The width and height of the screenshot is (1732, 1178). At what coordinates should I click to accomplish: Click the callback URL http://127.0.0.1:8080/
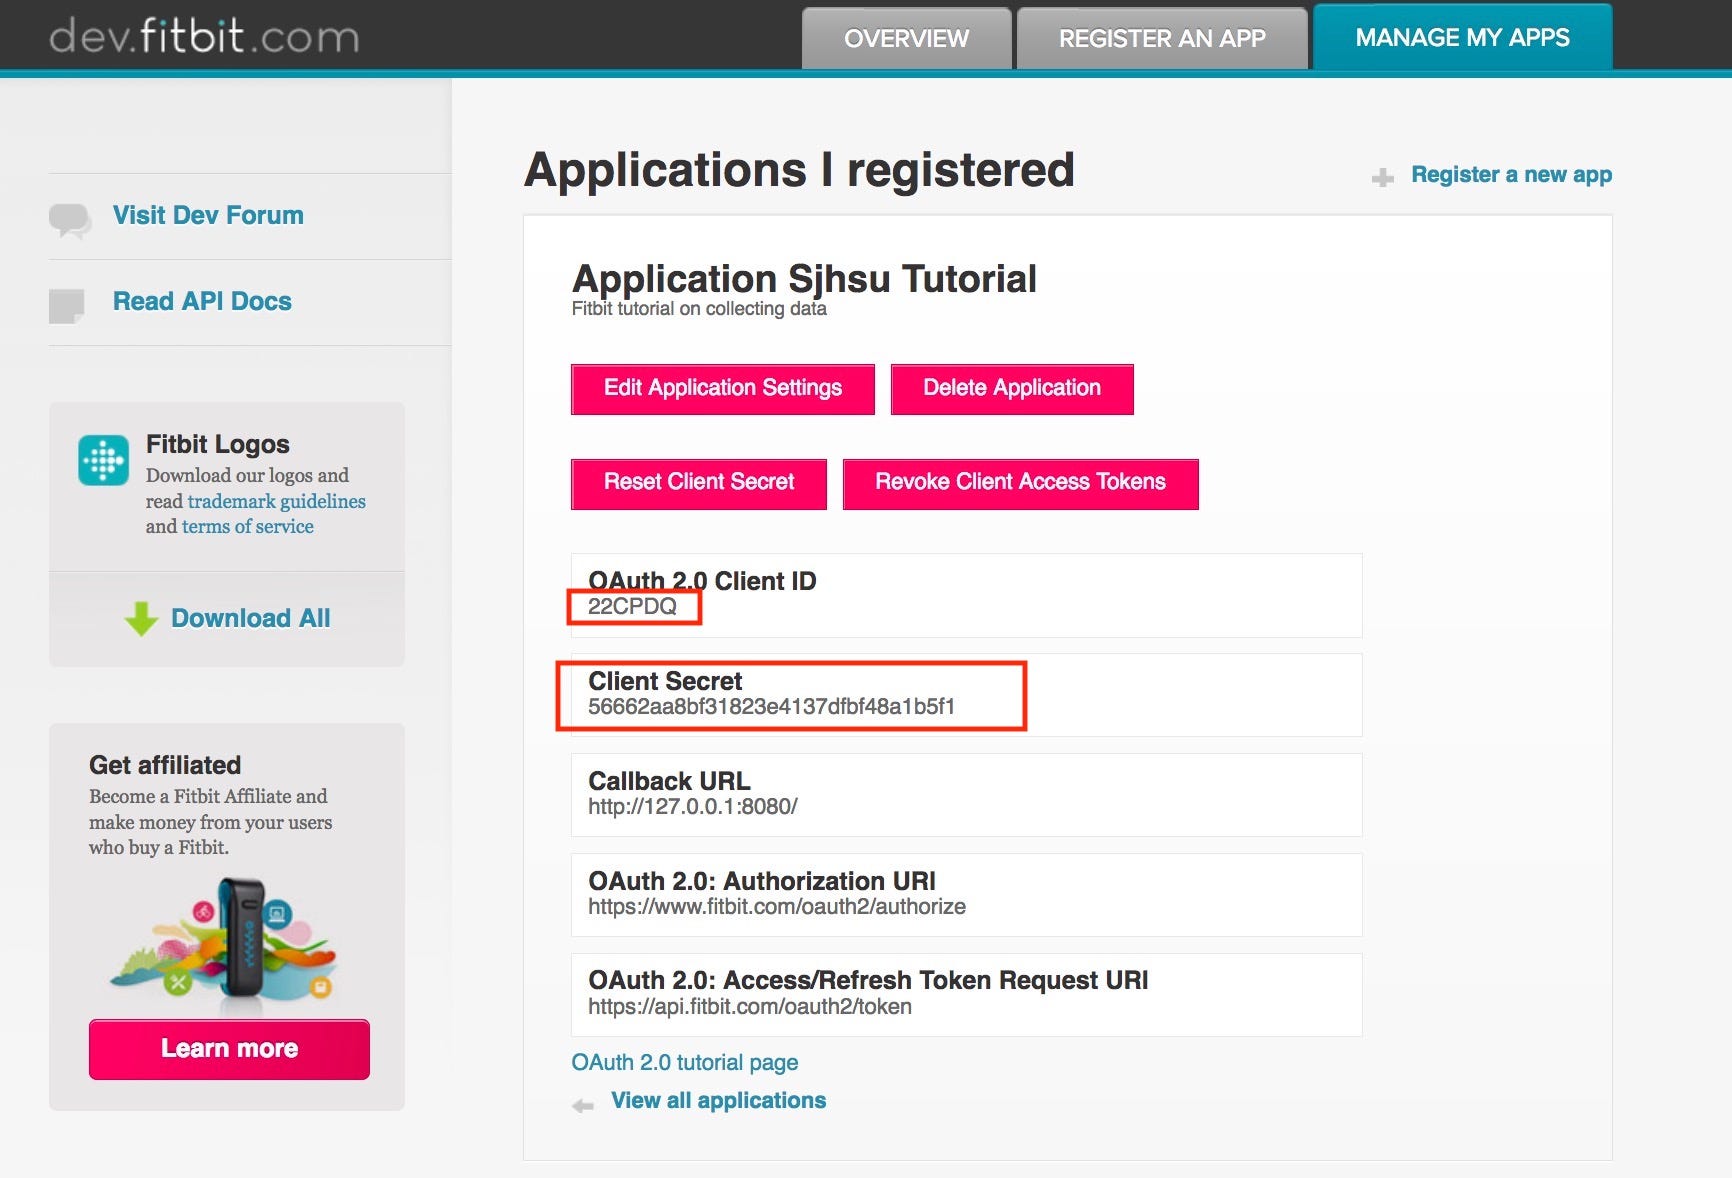pyautogui.click(x=693, y=806)
